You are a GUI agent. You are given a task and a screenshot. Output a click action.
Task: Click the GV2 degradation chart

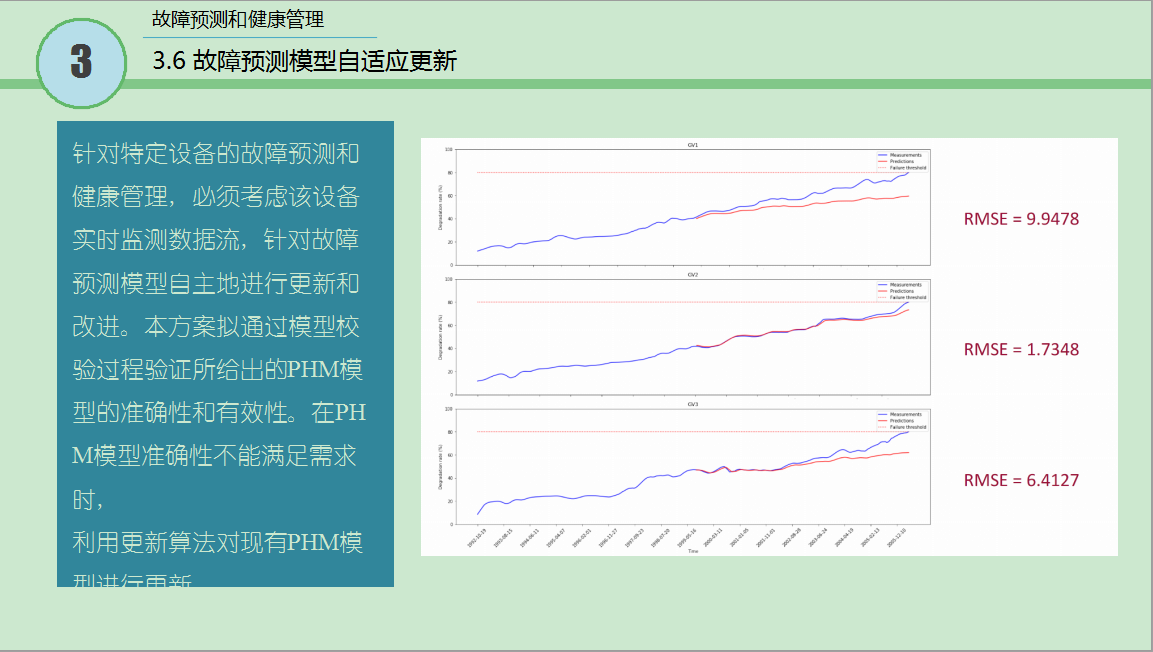pos(693,337)
